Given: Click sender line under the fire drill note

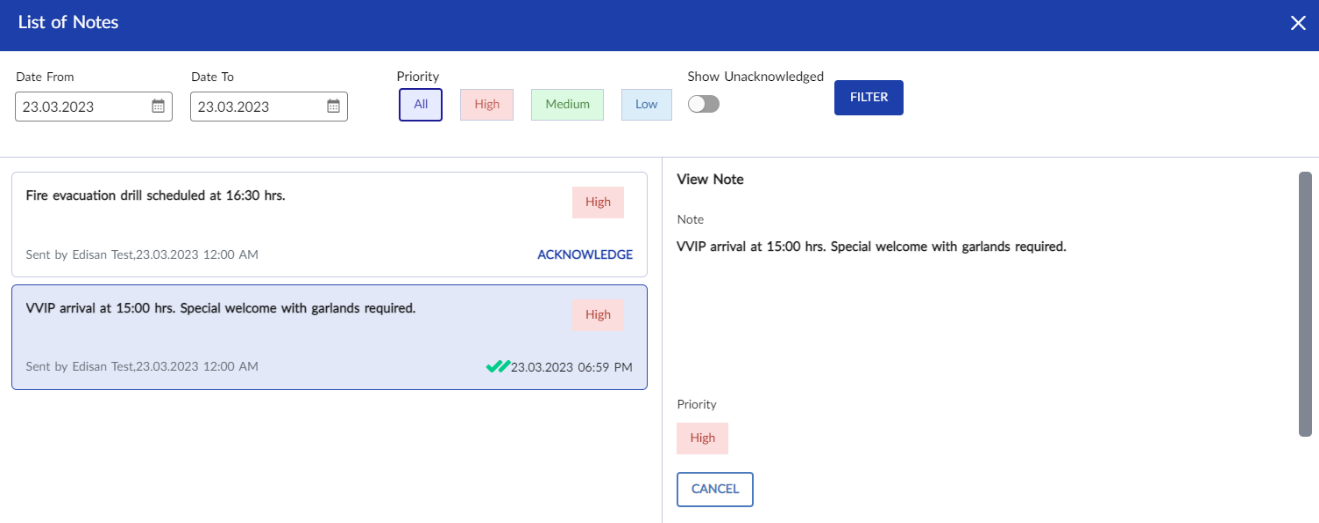Looking at the screenshot, I should [x=142, y=255].
